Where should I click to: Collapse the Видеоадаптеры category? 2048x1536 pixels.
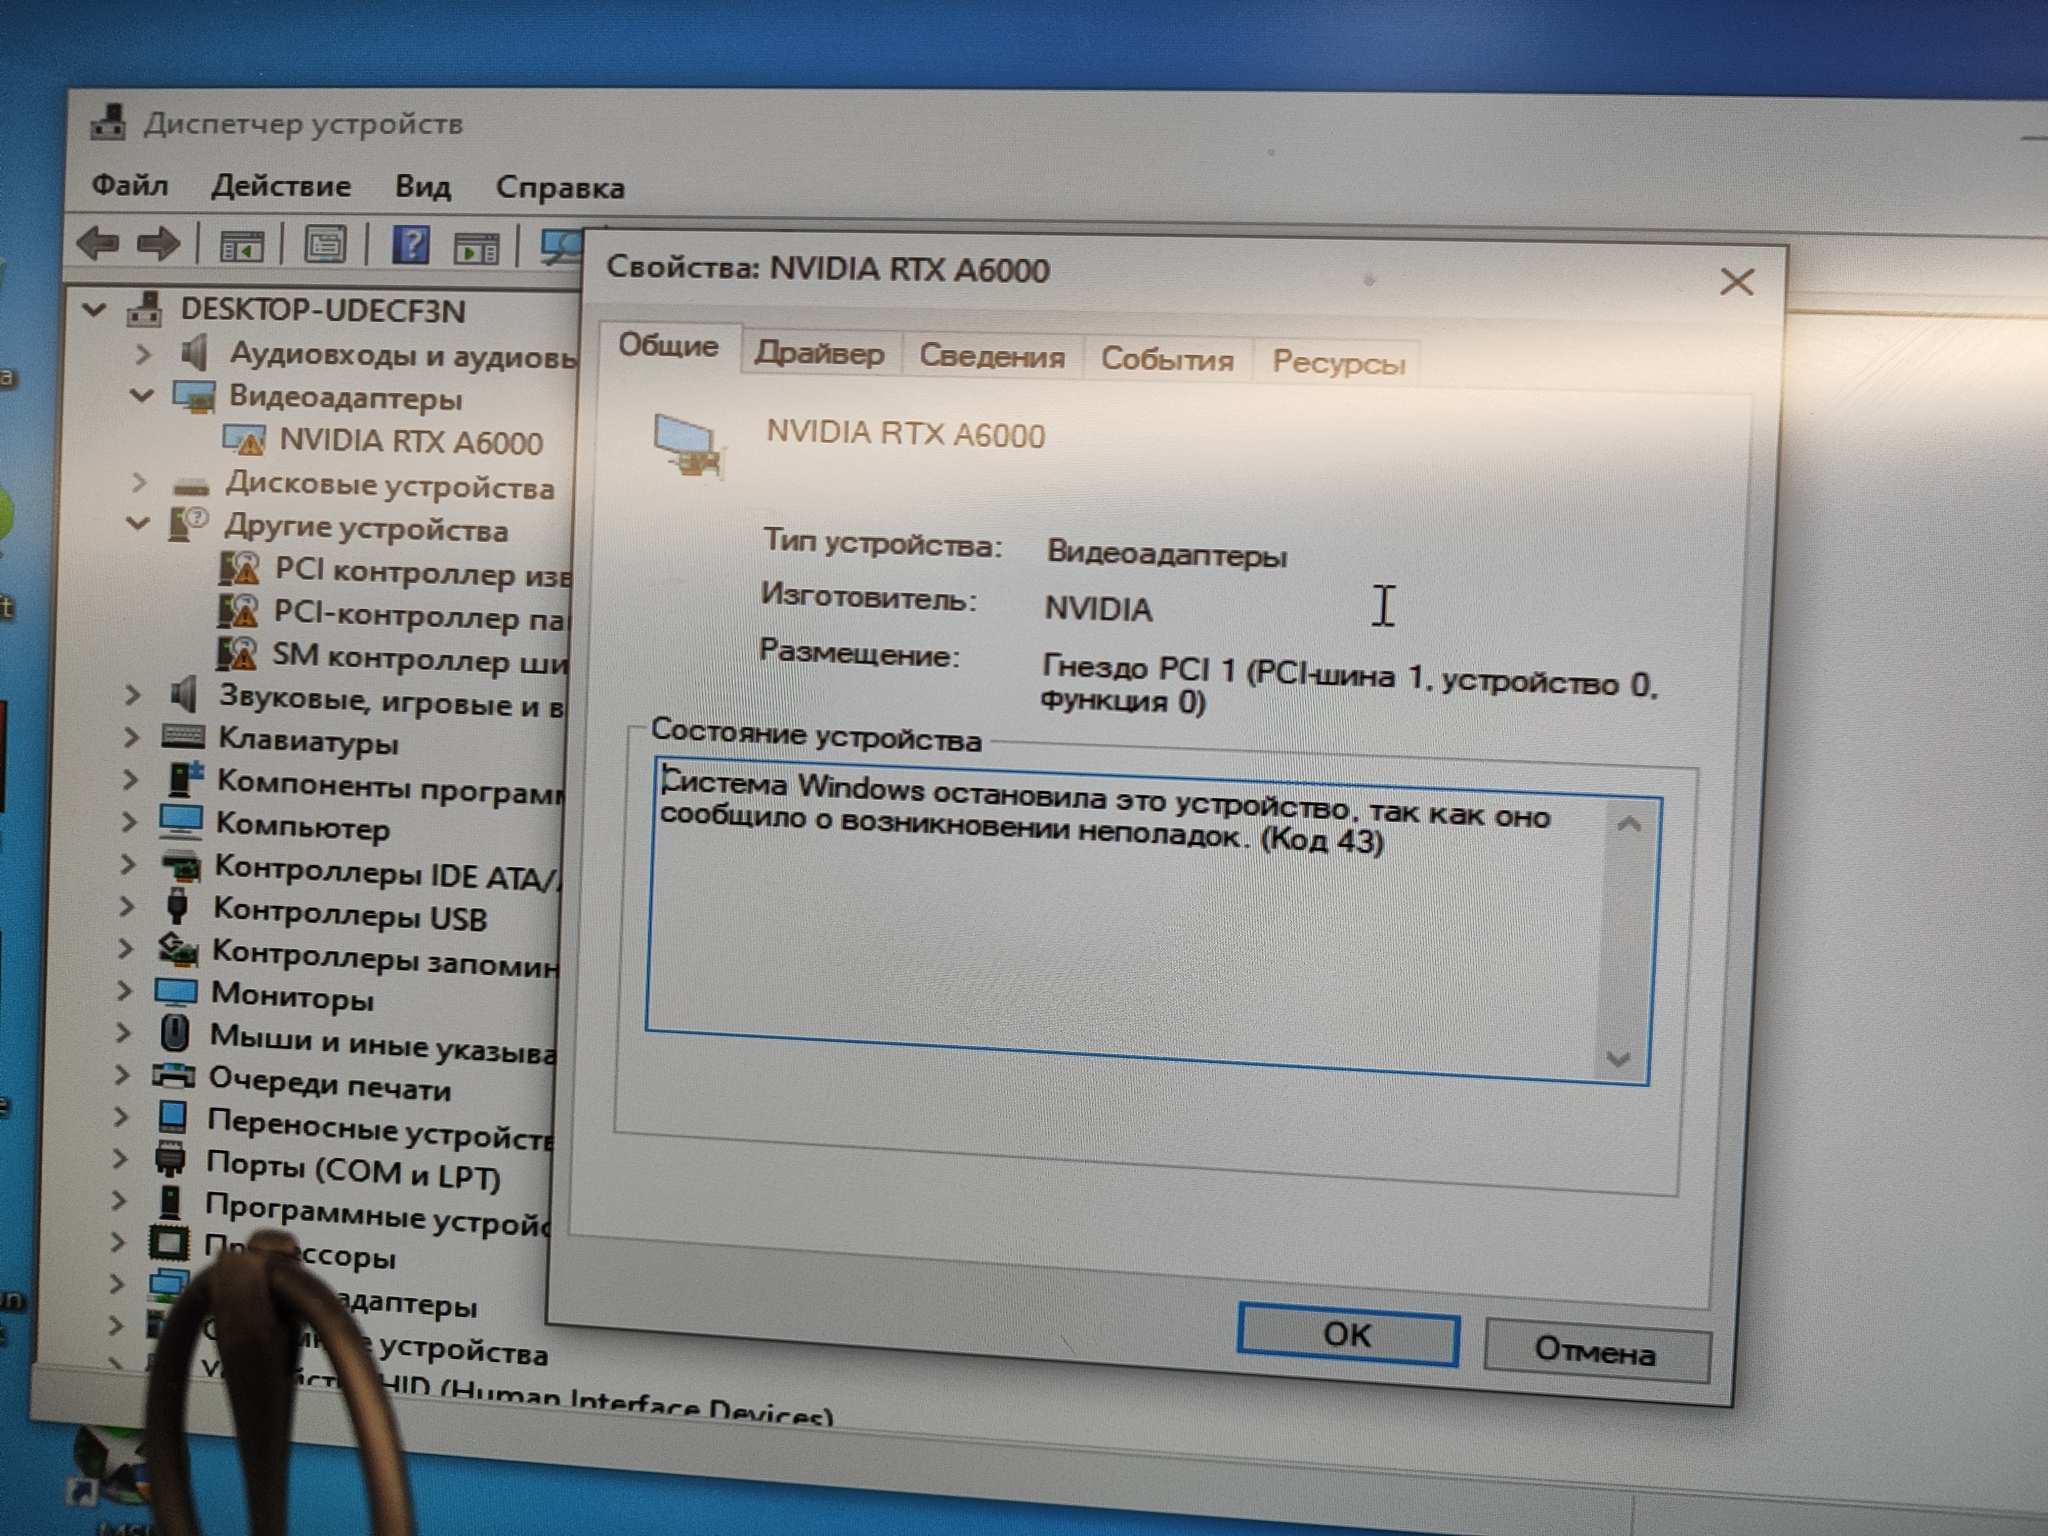point(141,395)
